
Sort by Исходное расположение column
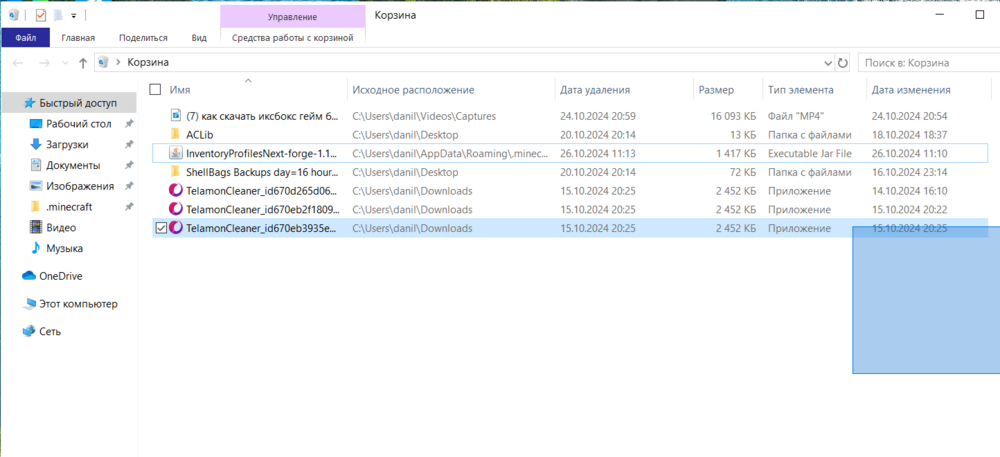click(x=413, y=90)
